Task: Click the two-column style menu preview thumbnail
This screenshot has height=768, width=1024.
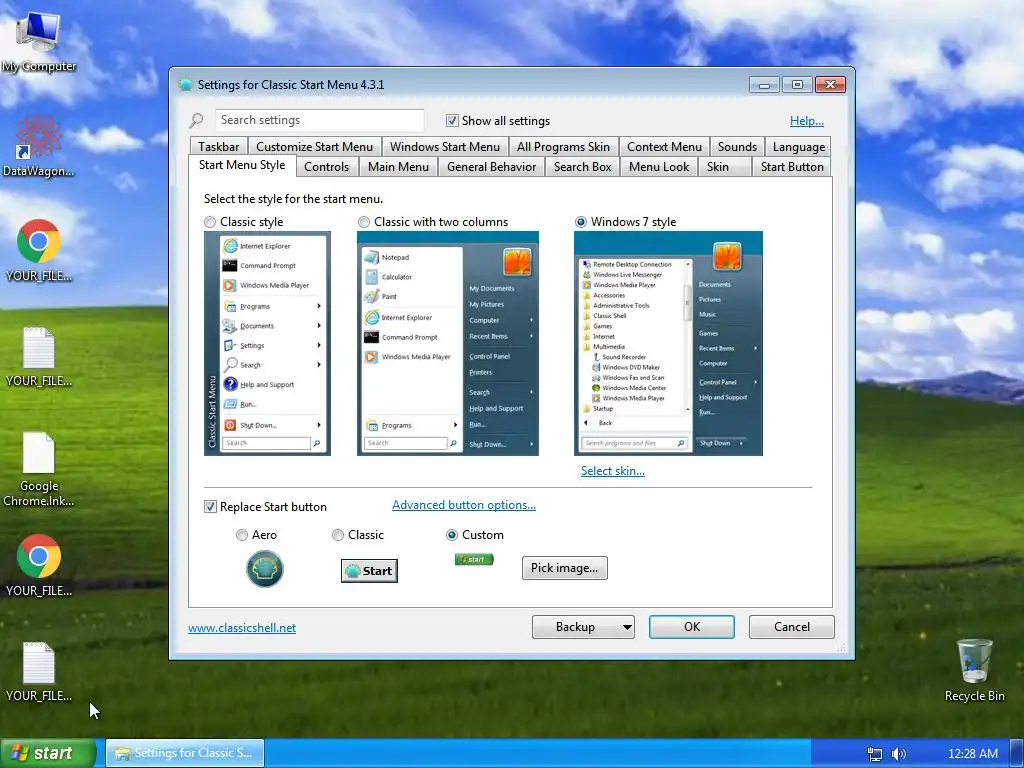Action: coord(448,344)
